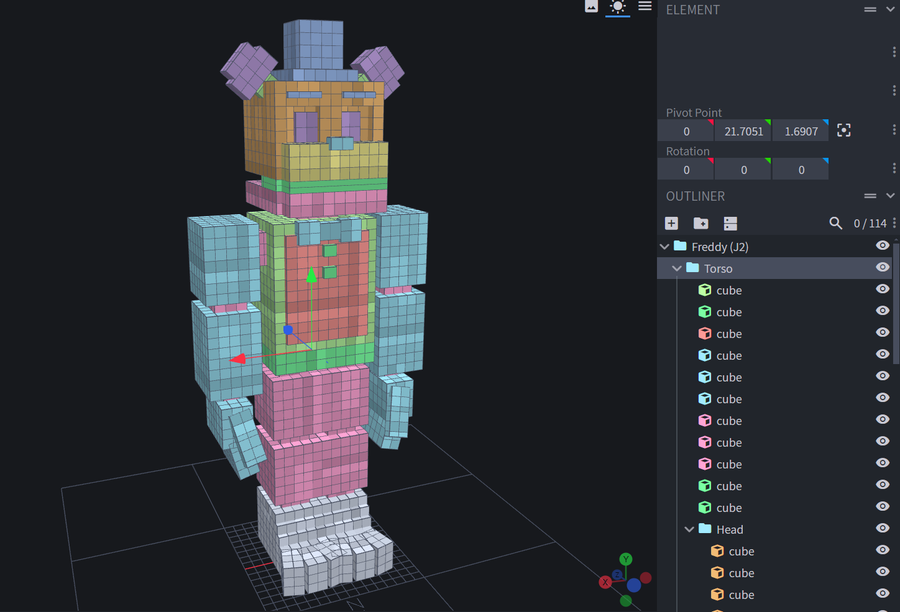Hide the last green cube above Head

click(882, 506)
